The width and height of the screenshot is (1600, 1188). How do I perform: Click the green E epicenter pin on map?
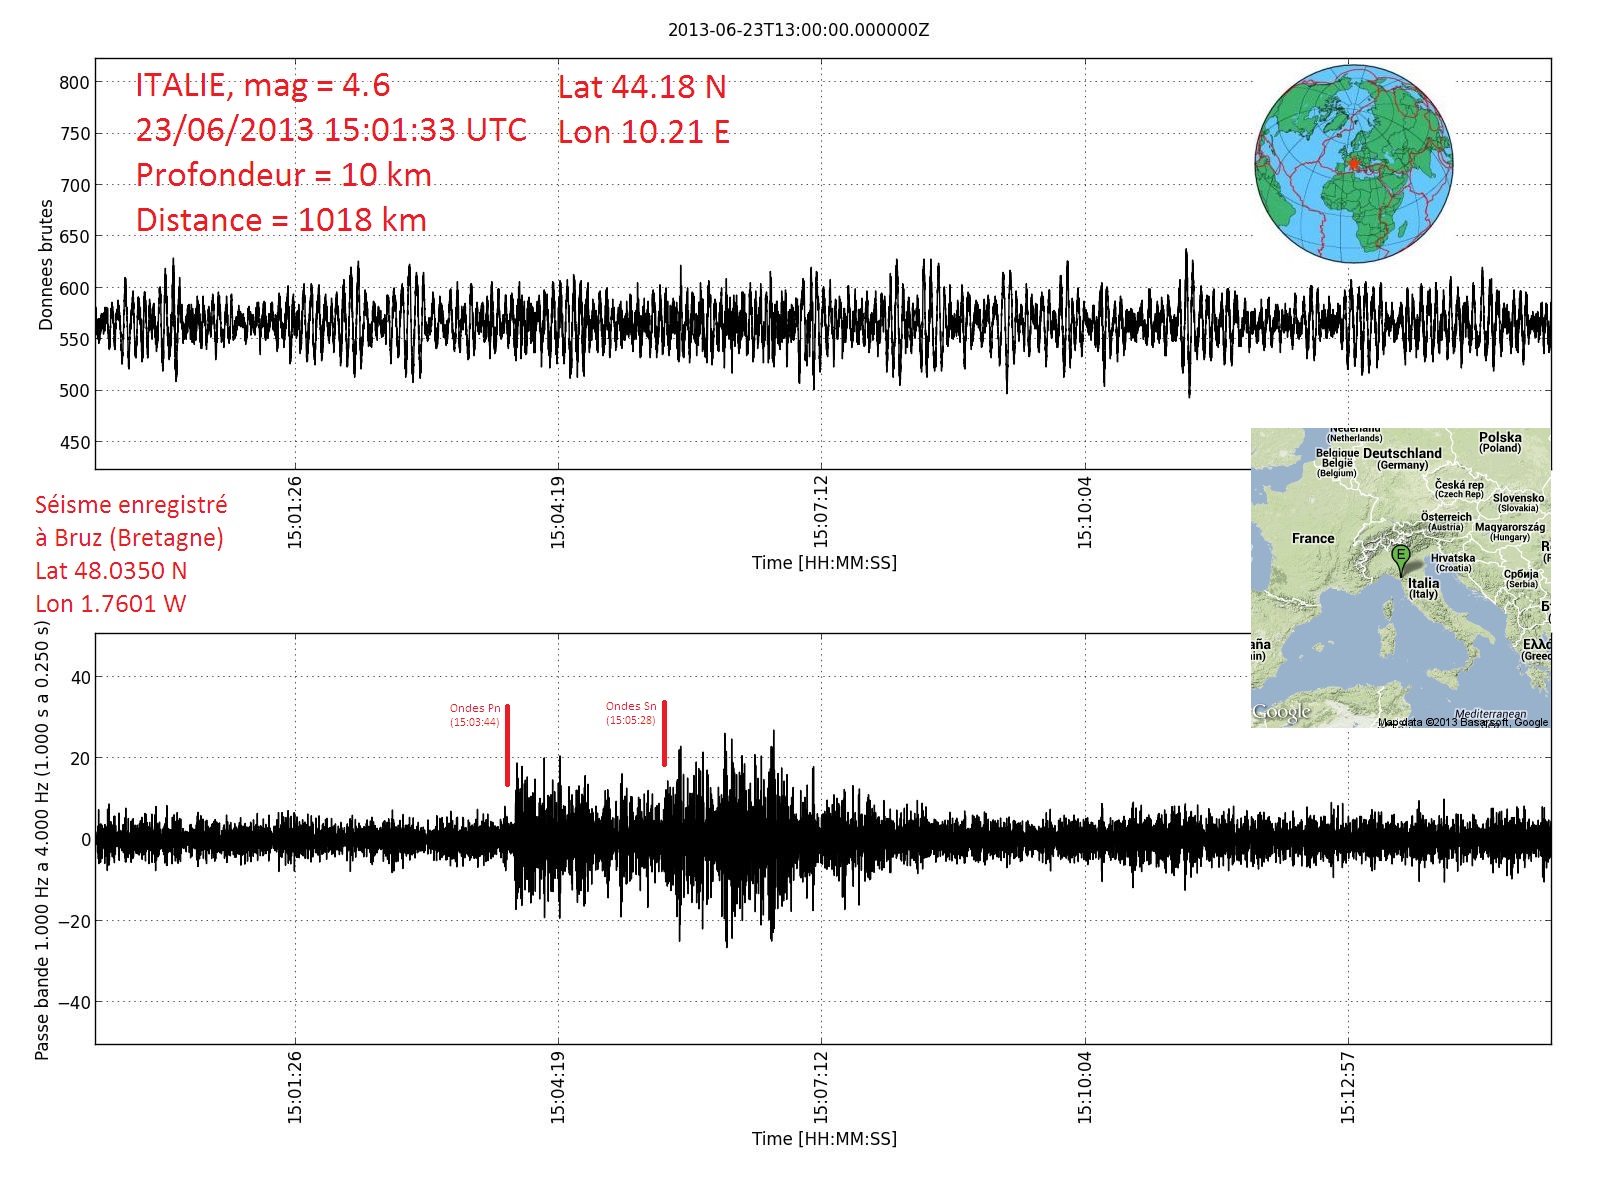pyautogui.click(x=1400, y=557)
